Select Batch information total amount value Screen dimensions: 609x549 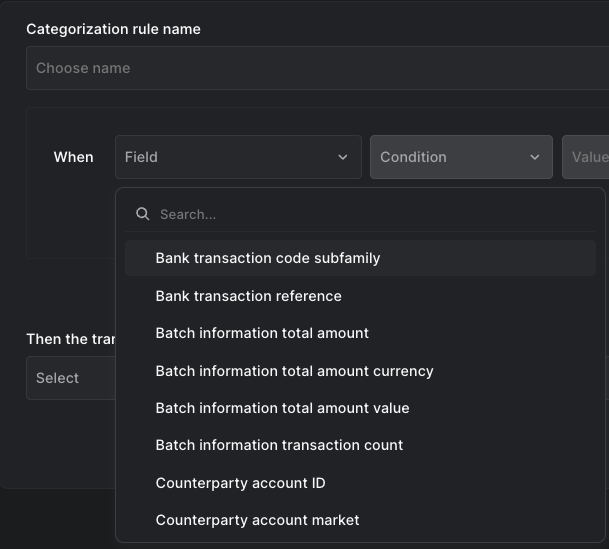(x=282, y=408)
